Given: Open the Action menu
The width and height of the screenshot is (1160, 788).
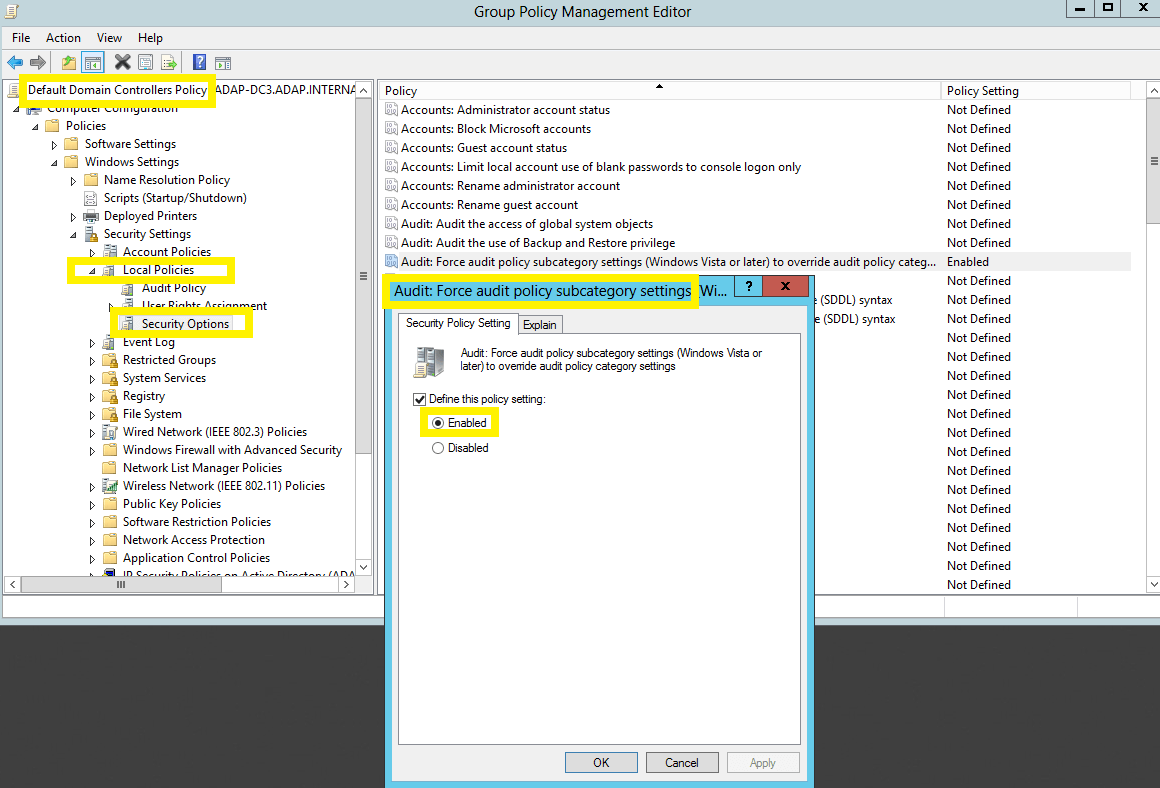Looking at the screenshot, I should point(63,37).
